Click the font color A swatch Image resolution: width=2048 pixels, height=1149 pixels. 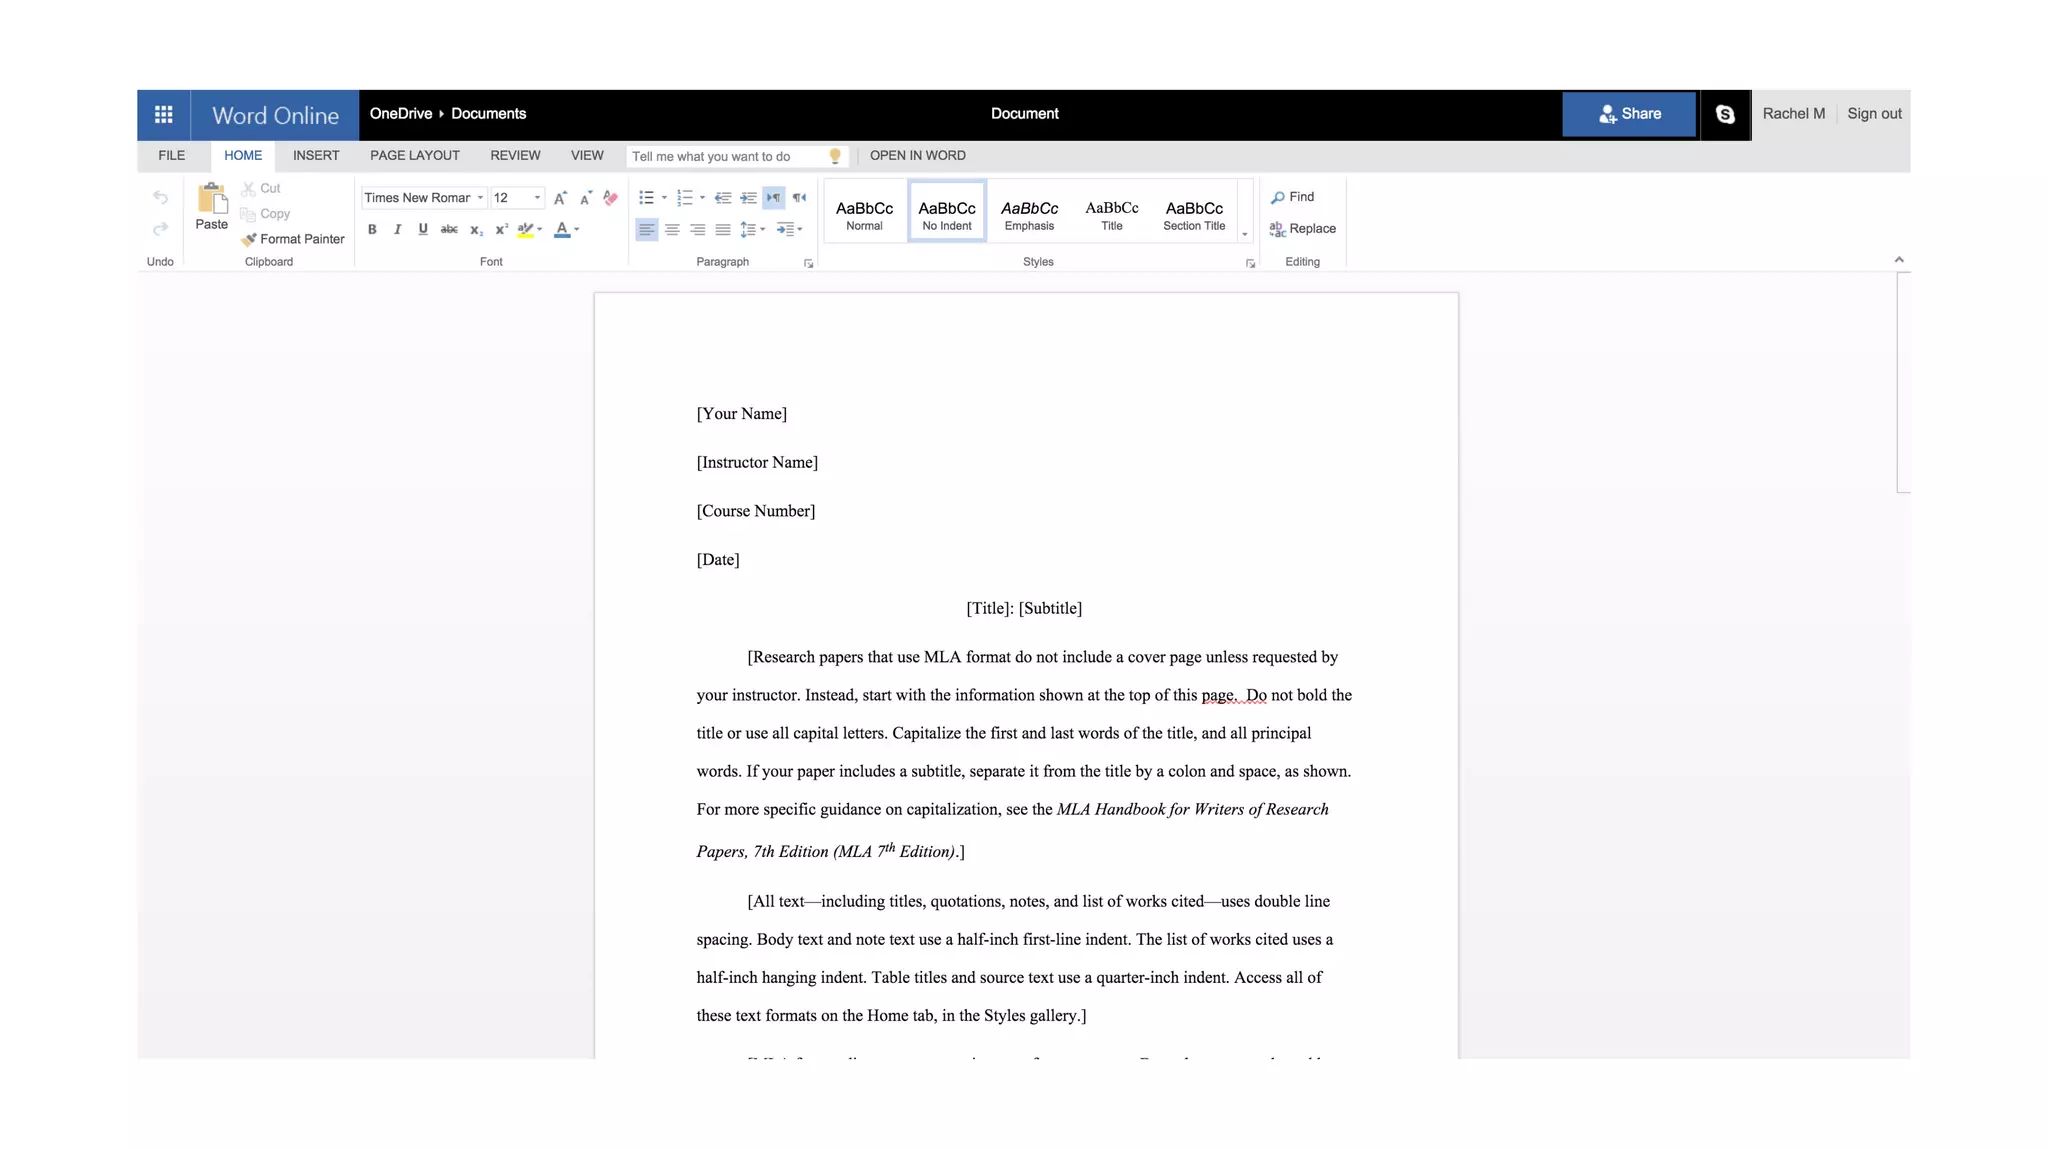562,230
